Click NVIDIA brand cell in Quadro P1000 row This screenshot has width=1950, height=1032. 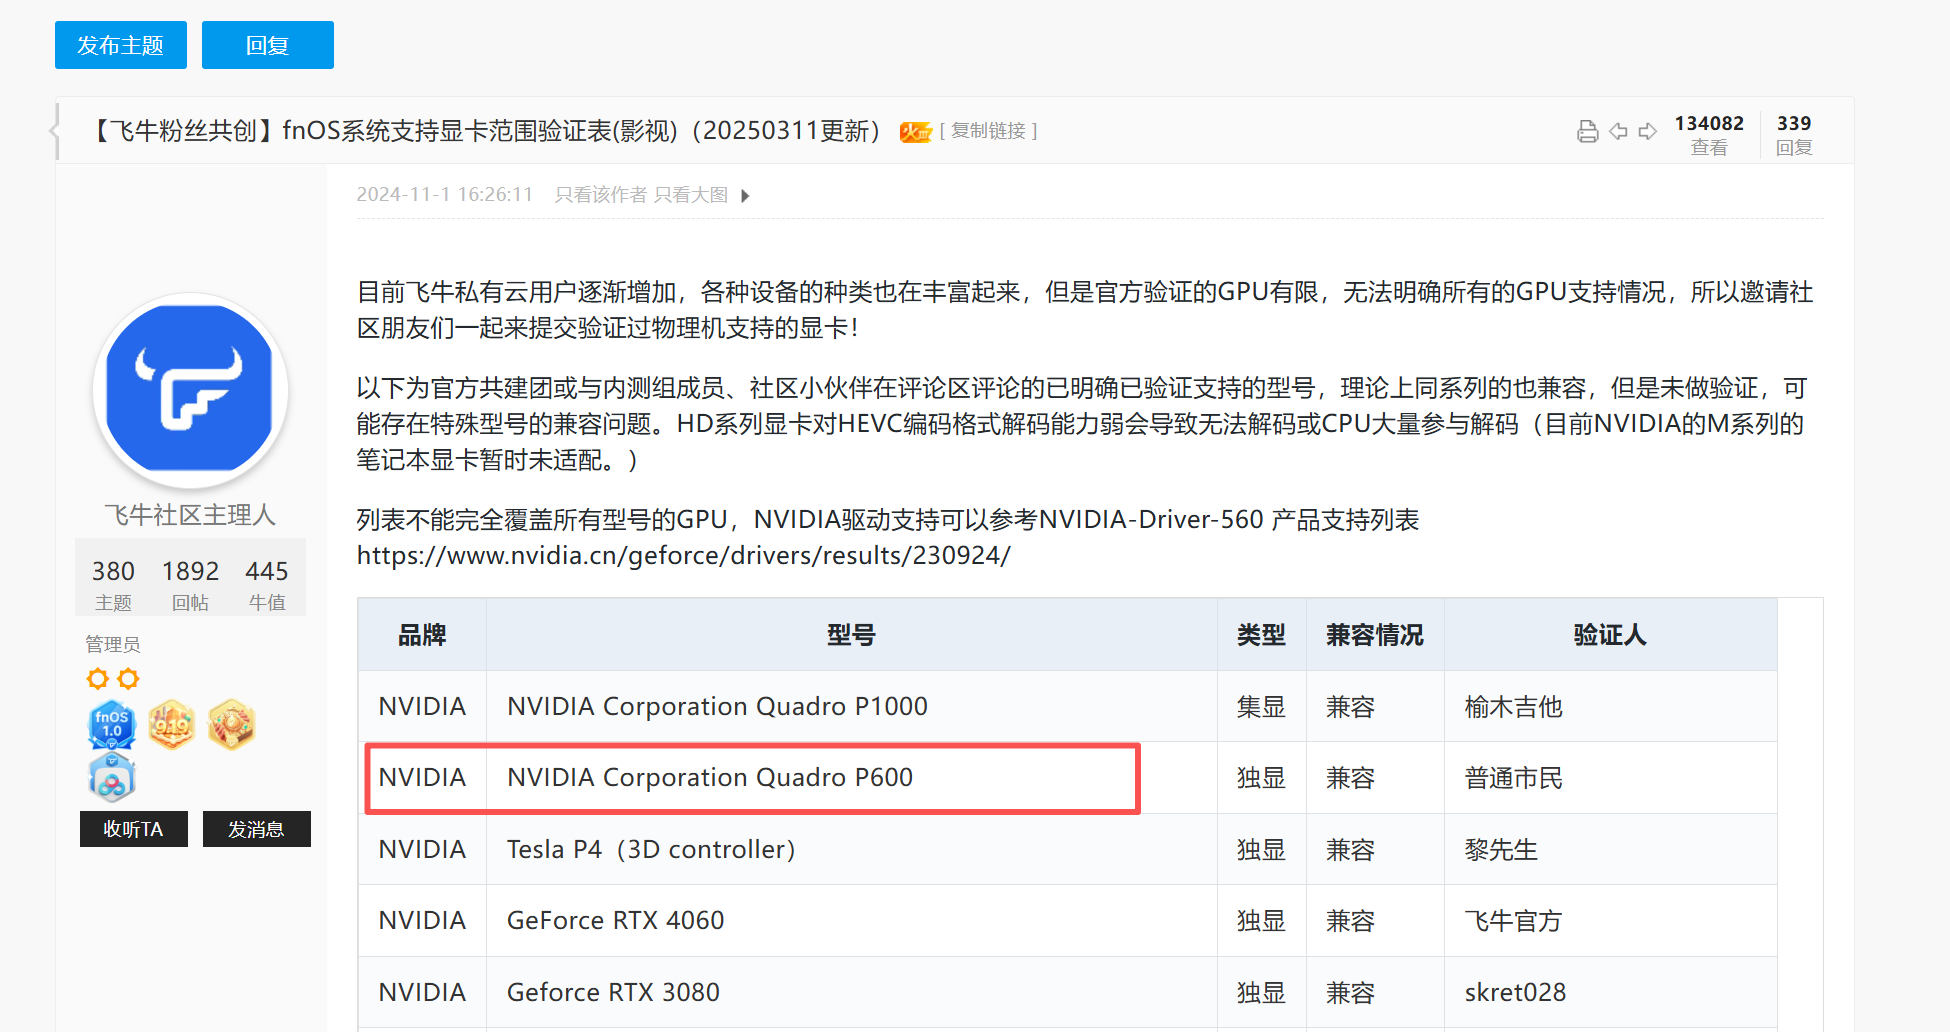tap(422, 707)
